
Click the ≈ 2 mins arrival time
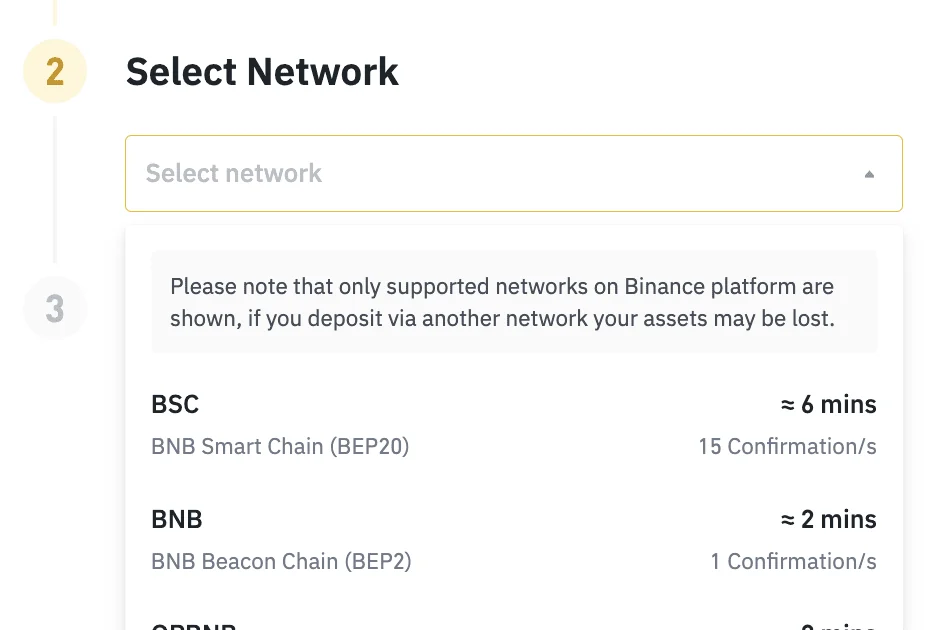pos(829,520)
